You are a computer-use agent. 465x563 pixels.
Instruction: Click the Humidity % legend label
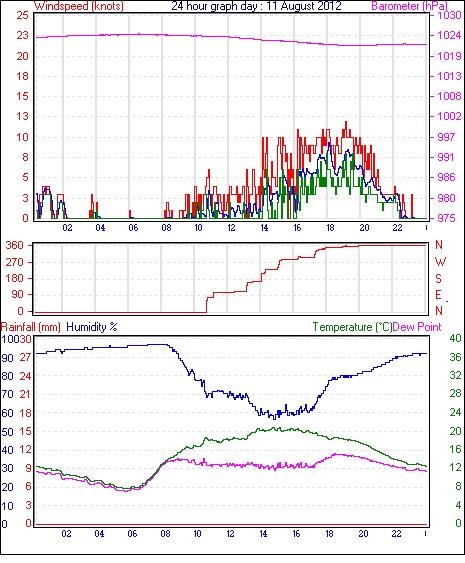pos(92,327)
